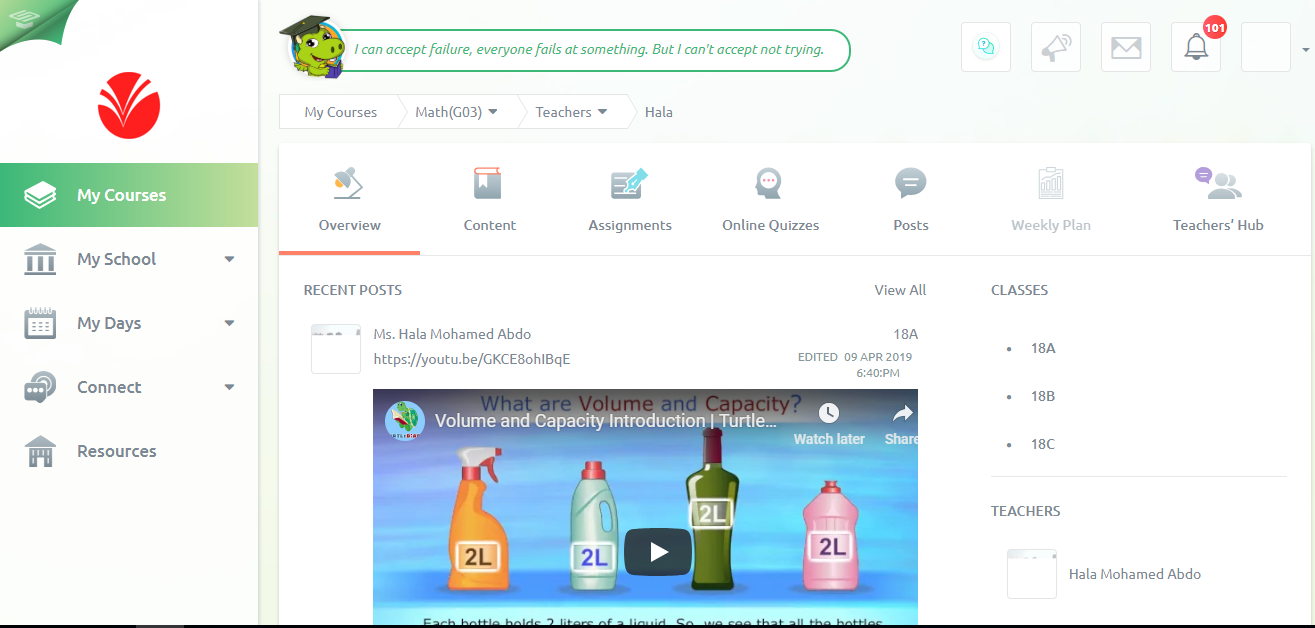Viewport: 1315px width, 628px height.
Task: Click the teacher avatar under Teachers
Action: [1032, 574]
